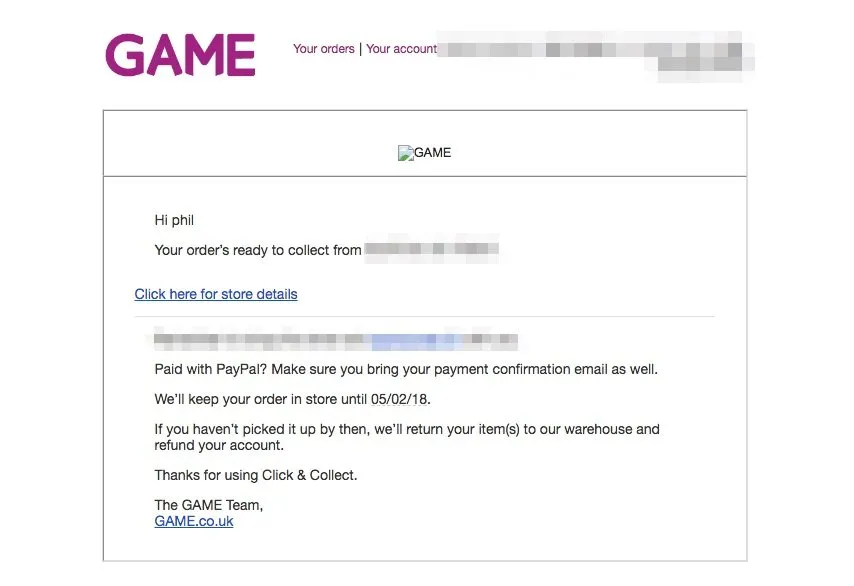Click the Thanks for using Click & Collect line
The image size is (854, 586).
tap(256, 475)
